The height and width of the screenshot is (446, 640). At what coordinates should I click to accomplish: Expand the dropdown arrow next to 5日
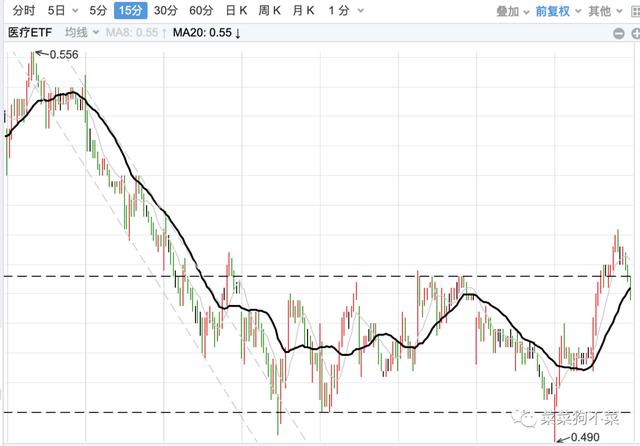pyautogui.click(x=75, y=11)
